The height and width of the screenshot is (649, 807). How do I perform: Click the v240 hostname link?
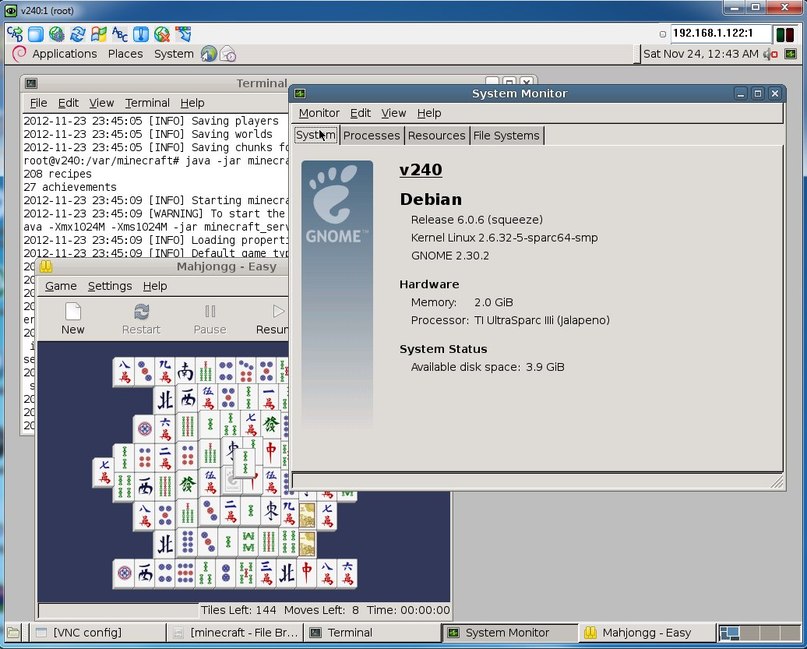tap(421, 170)
